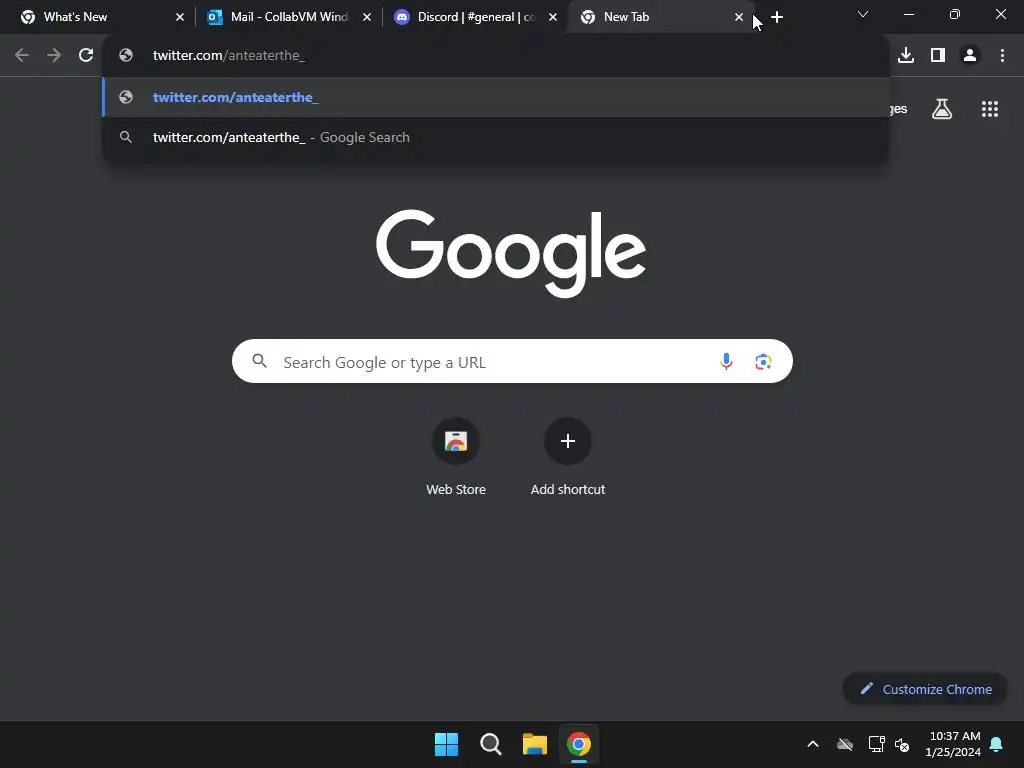Click the muted volume tray icon
Screen dimensions: 1024x768
tap(902, 744)
